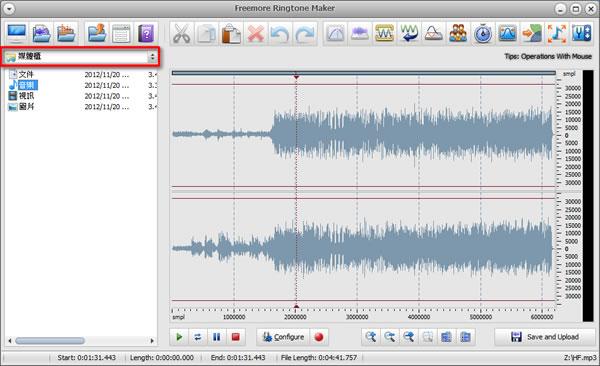Apply the fade curve effect icon
The image size is (600, 366).
[x=336, y=34]
